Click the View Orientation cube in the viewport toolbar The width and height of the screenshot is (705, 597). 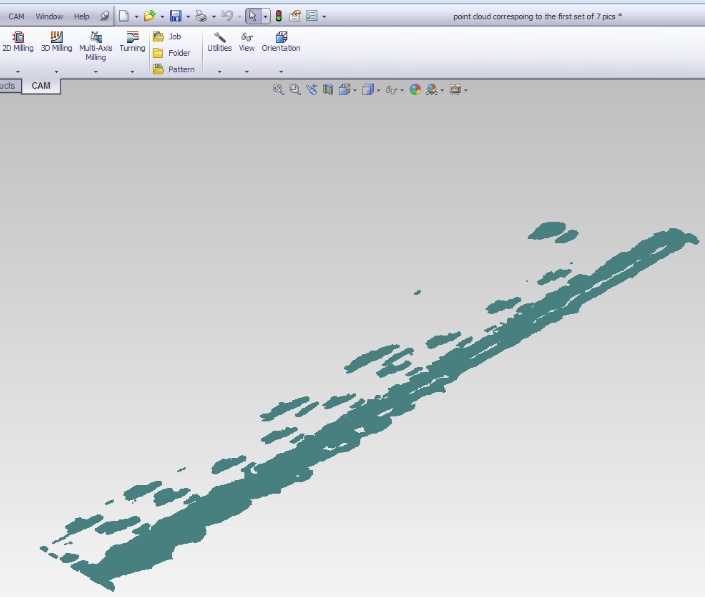[x=344, y=90]
